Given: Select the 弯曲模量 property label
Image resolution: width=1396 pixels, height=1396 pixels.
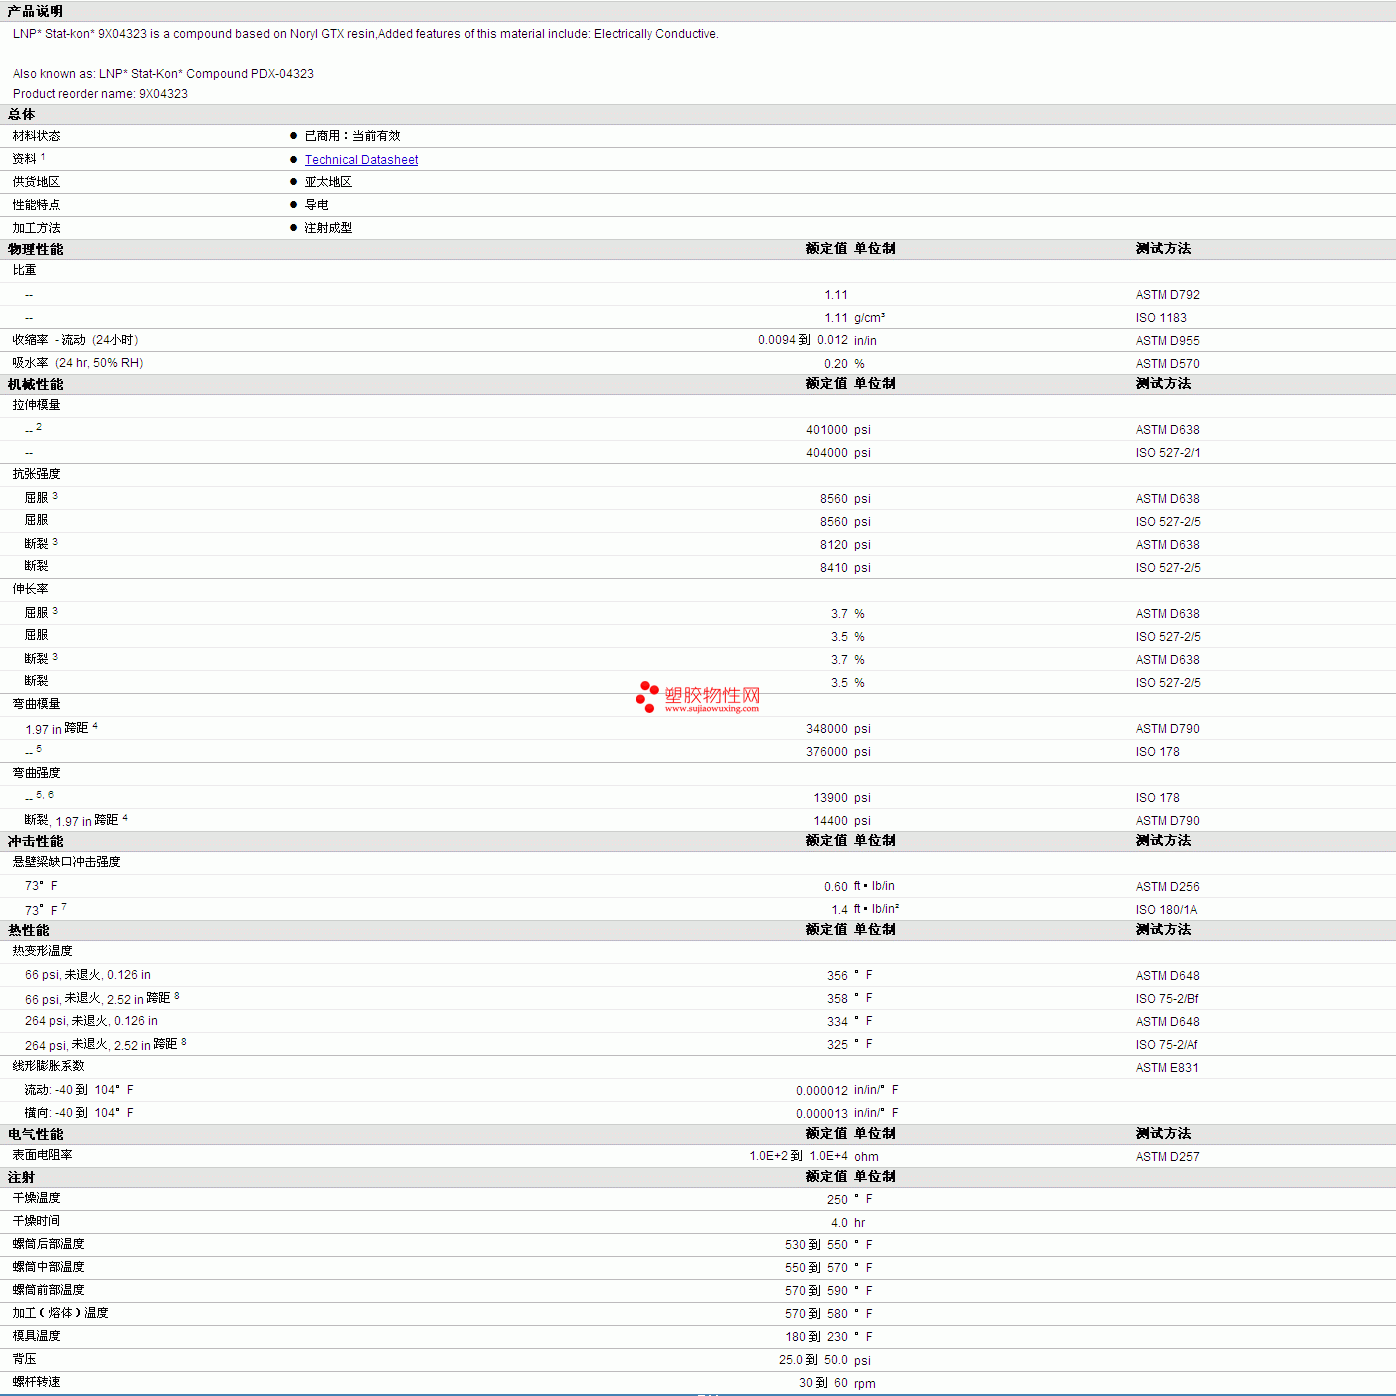Looking at the screenshot, I should click(x=36, y=704).
